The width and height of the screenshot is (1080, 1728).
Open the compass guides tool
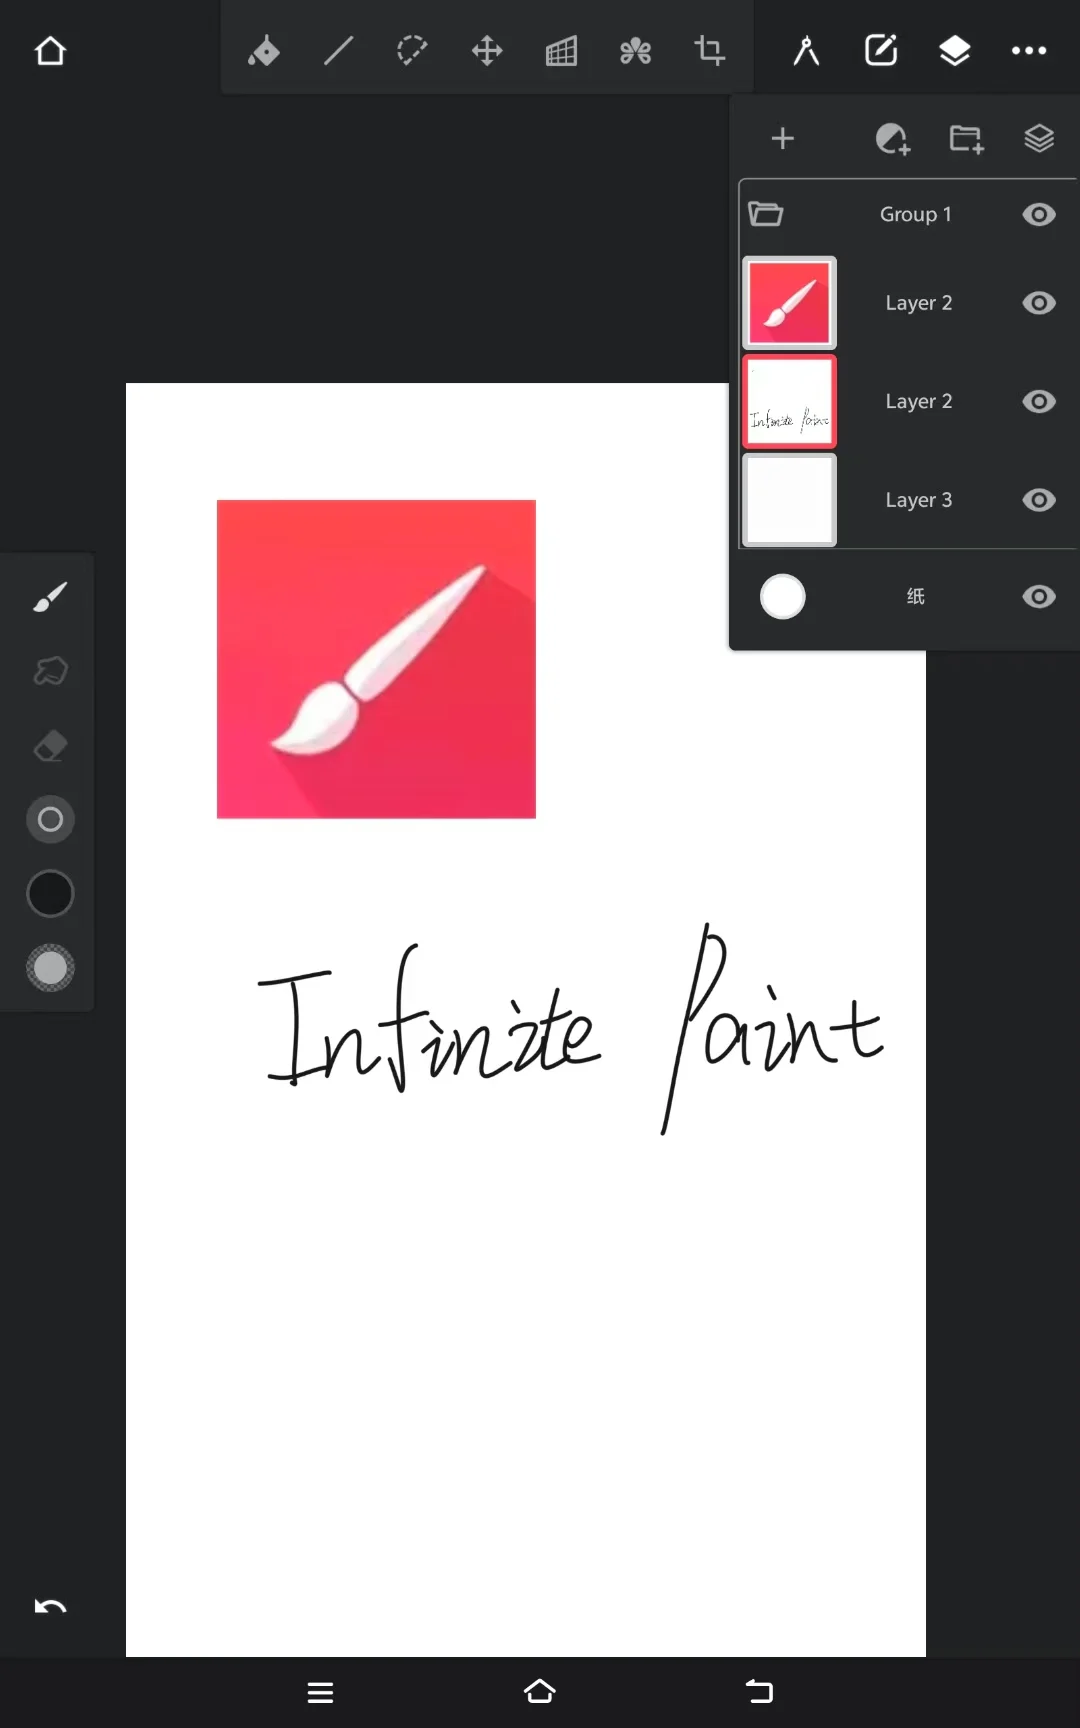click(806, 50)
